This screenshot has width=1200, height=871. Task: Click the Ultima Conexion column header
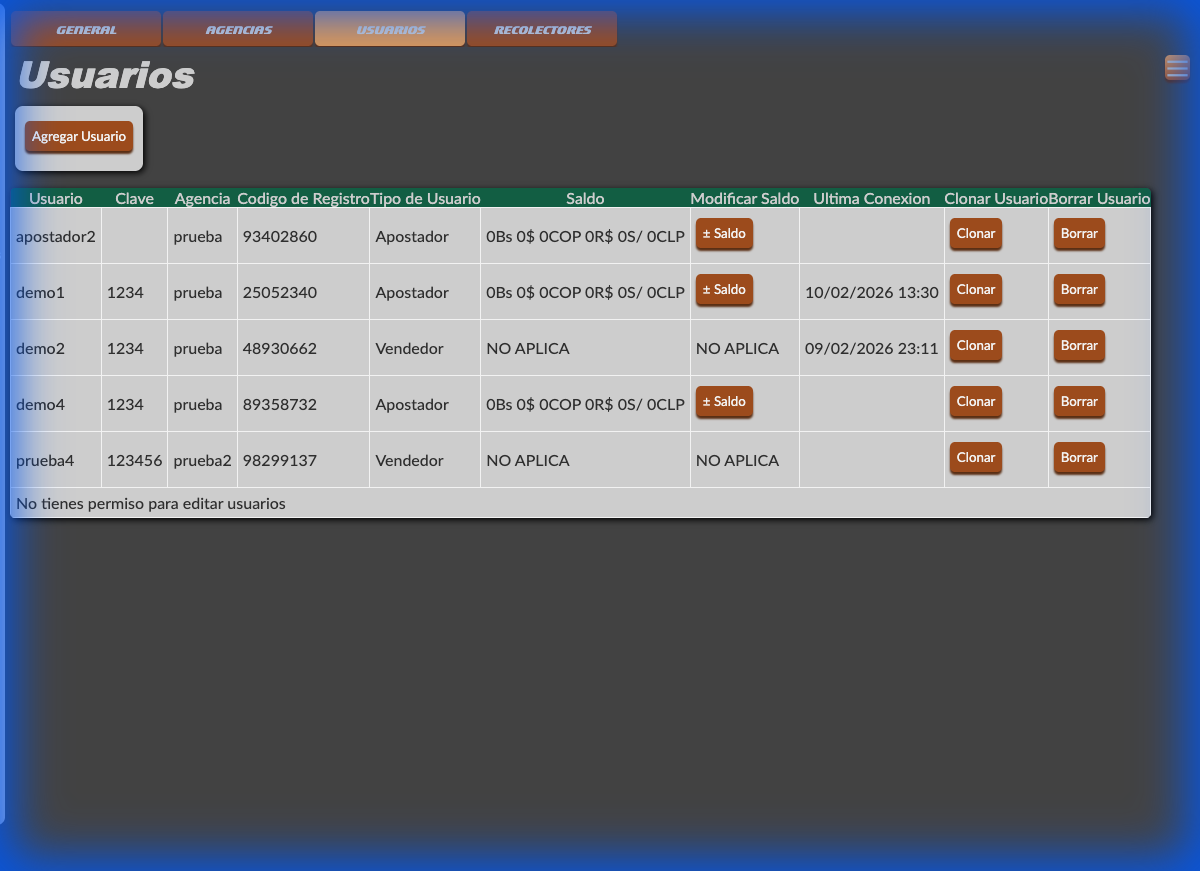coord(871,199)
